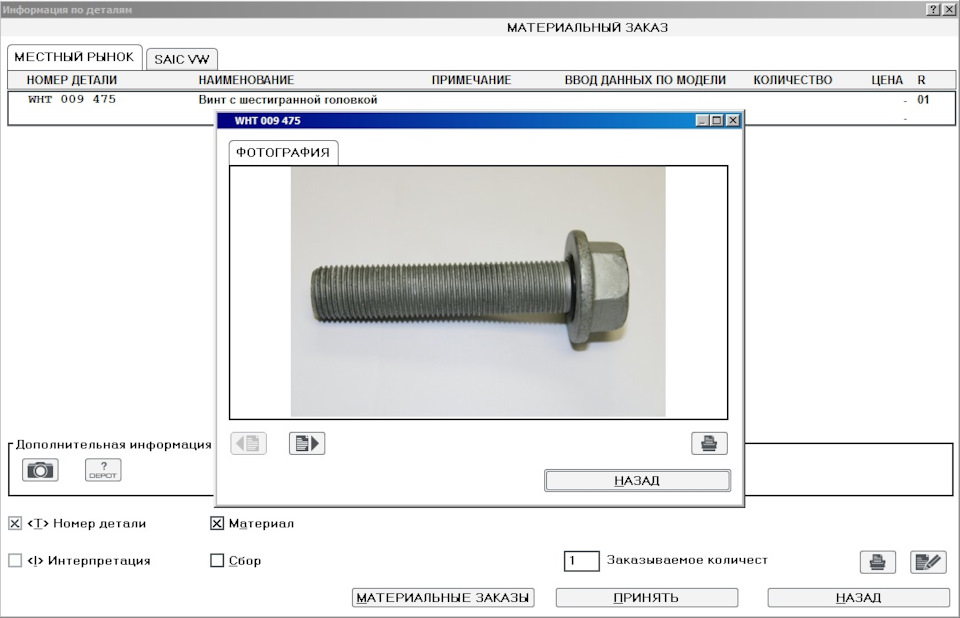Click the DEPOT question icon
This screenshot has height=618, width=960.
[x=104, y=469]
